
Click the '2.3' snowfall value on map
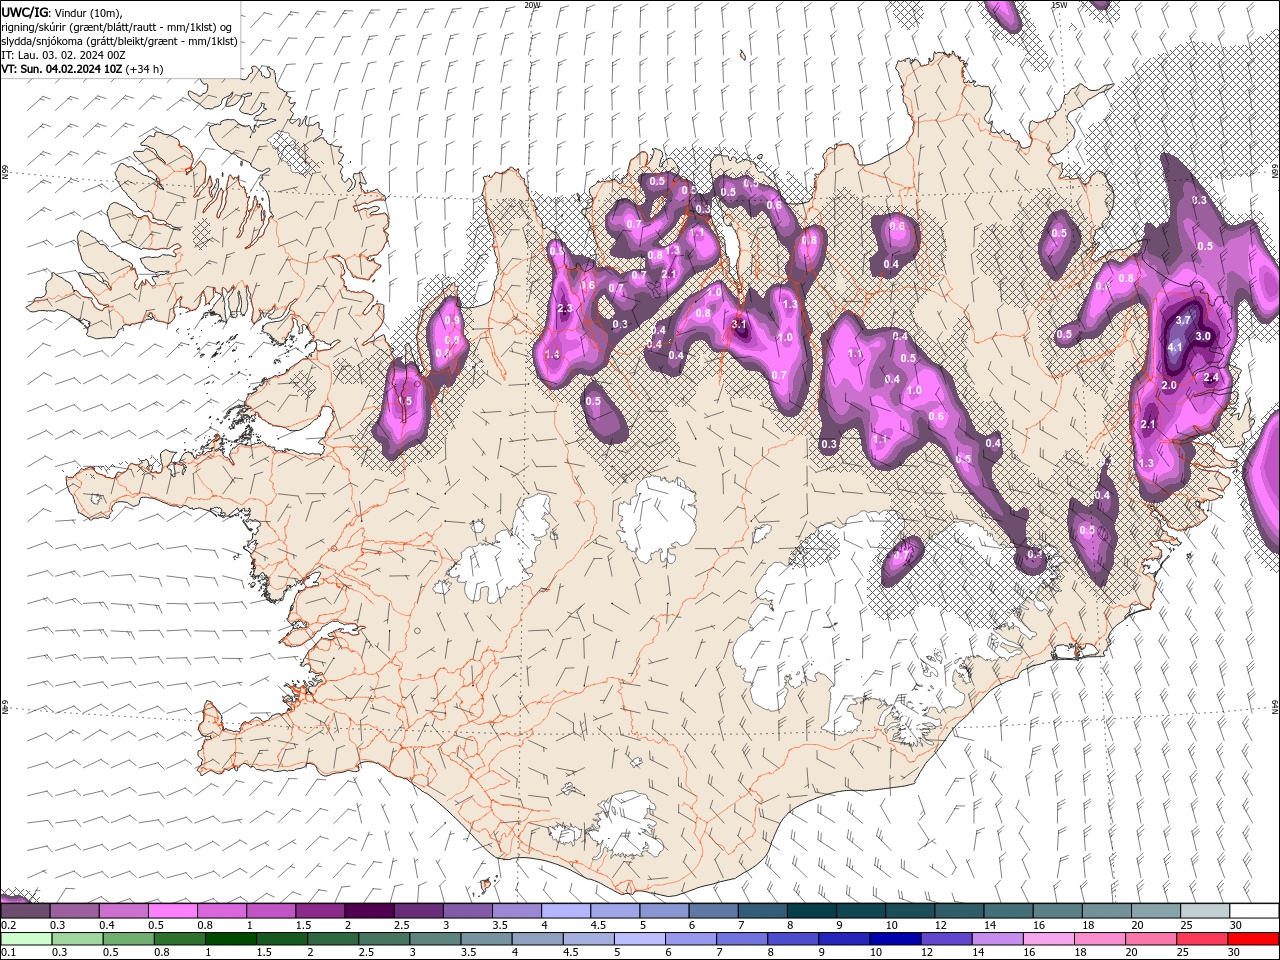click(x=565, y=309)
